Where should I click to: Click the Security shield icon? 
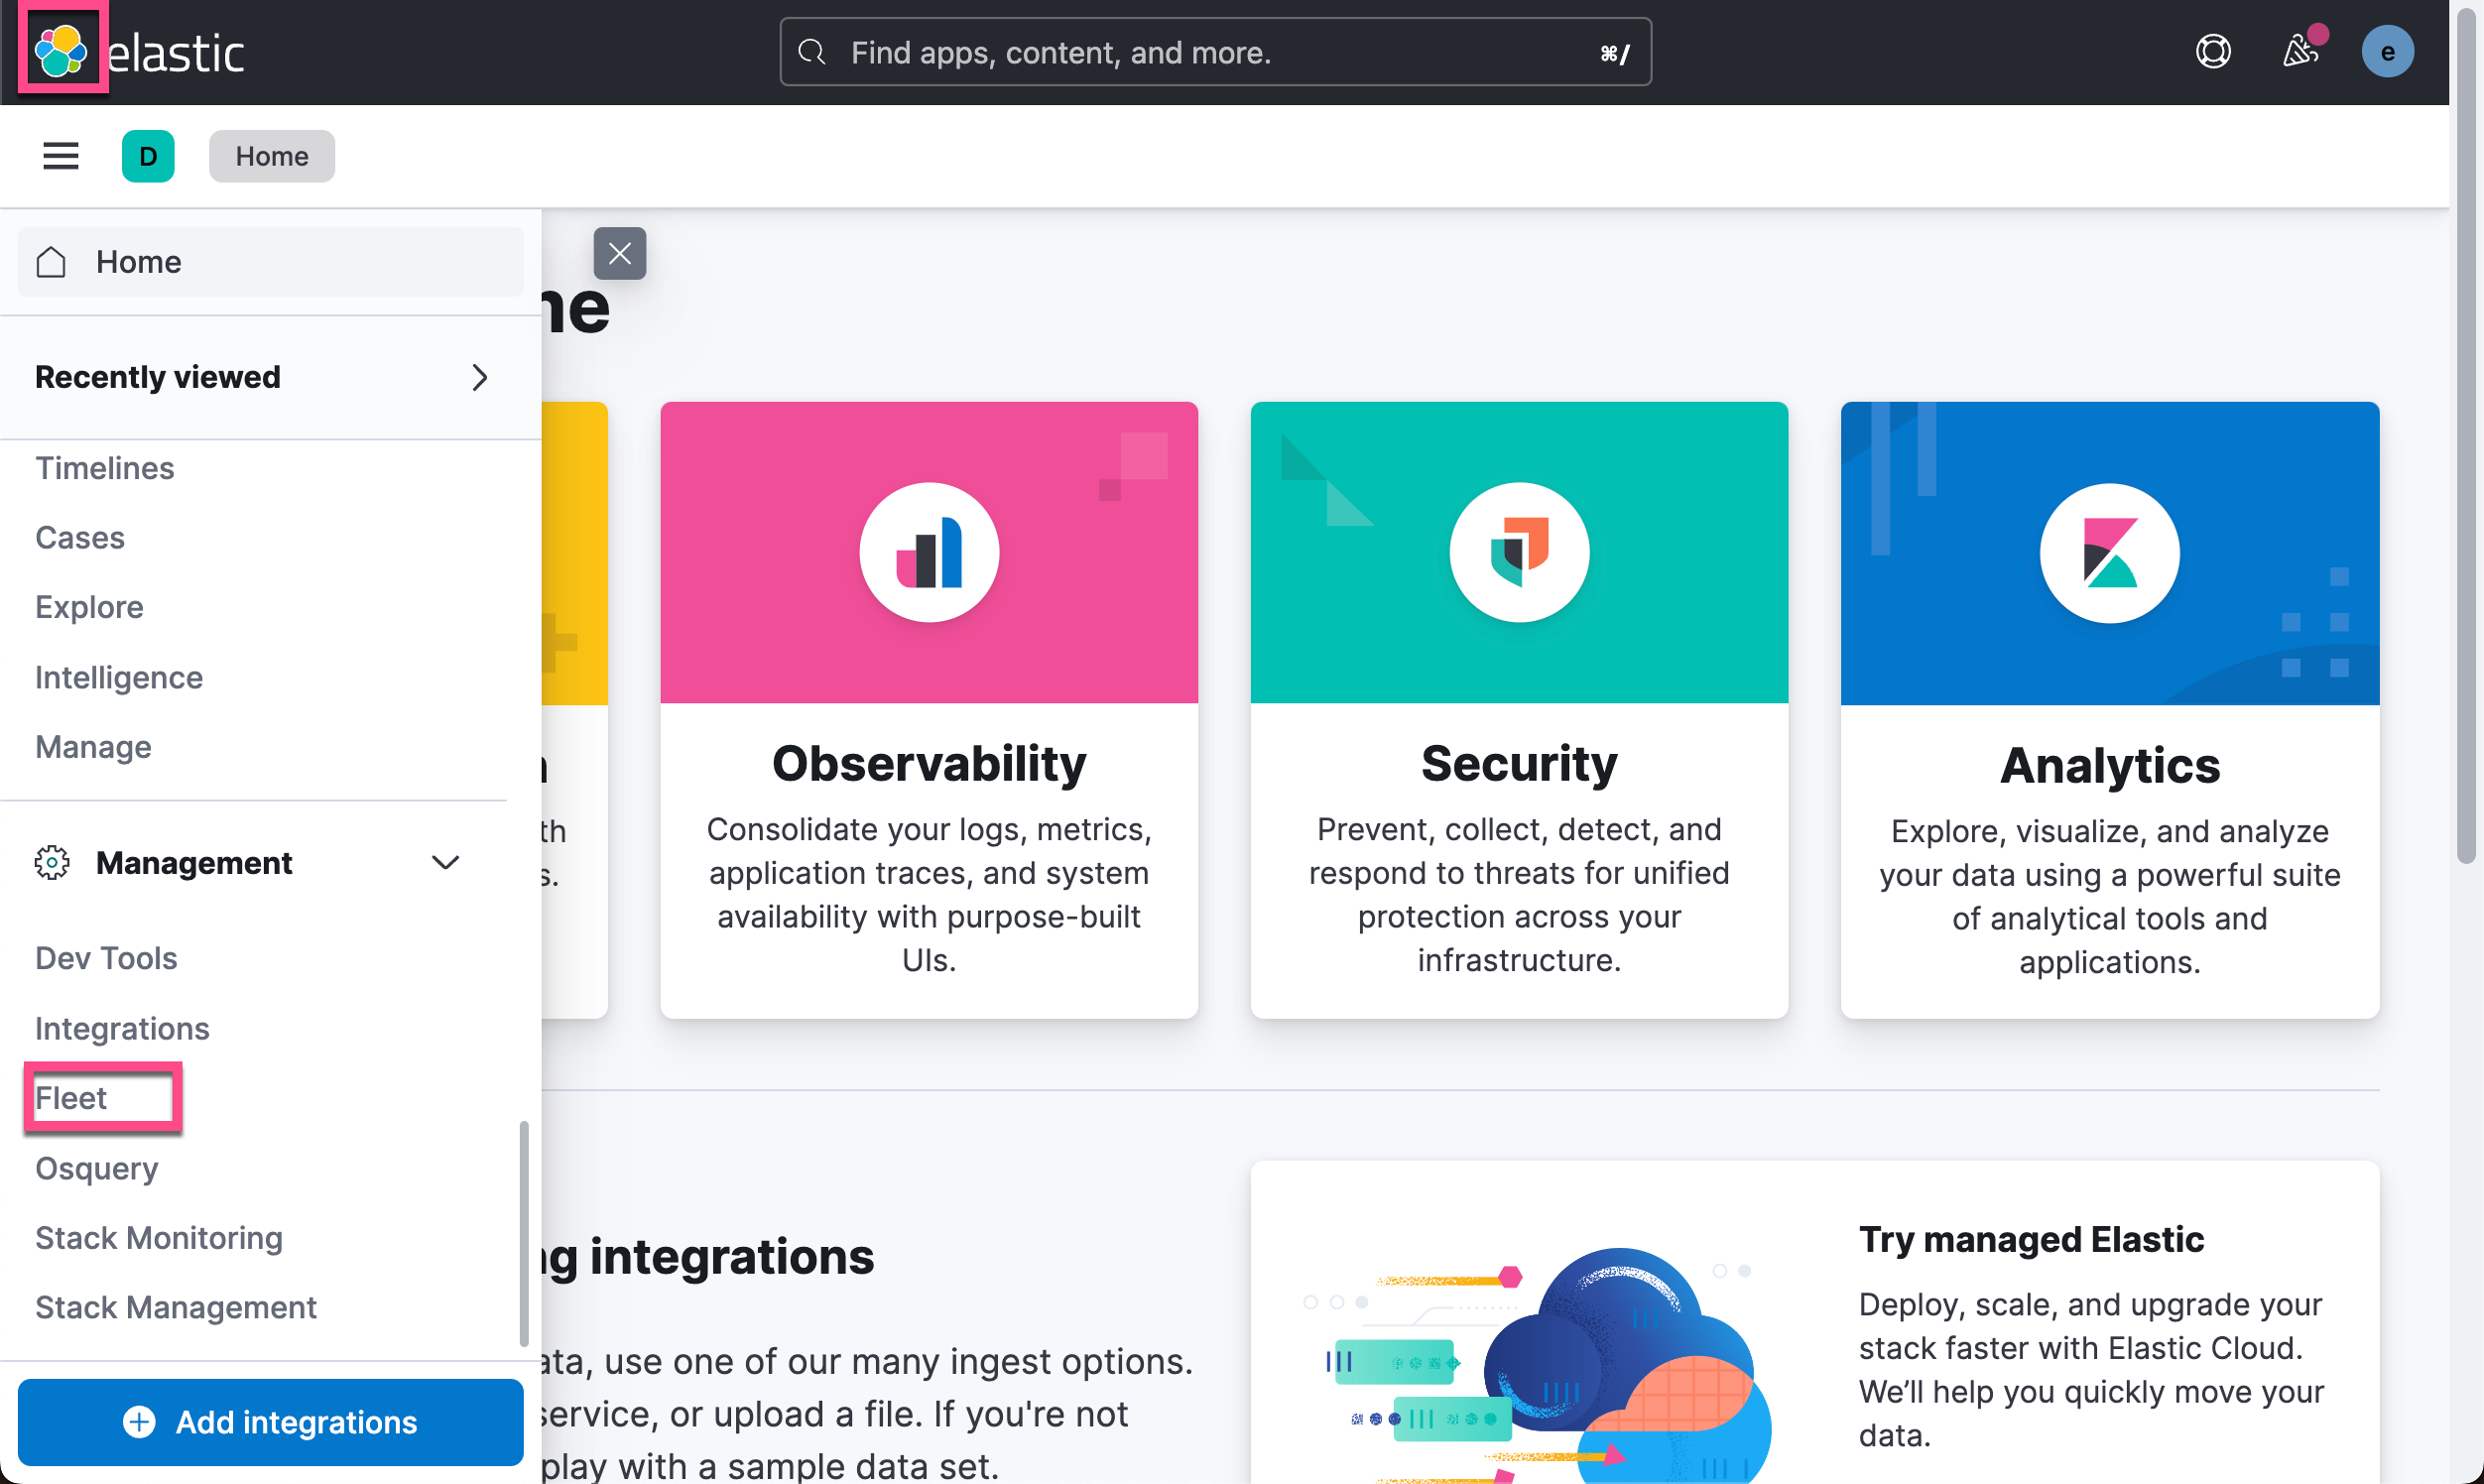1518,553
